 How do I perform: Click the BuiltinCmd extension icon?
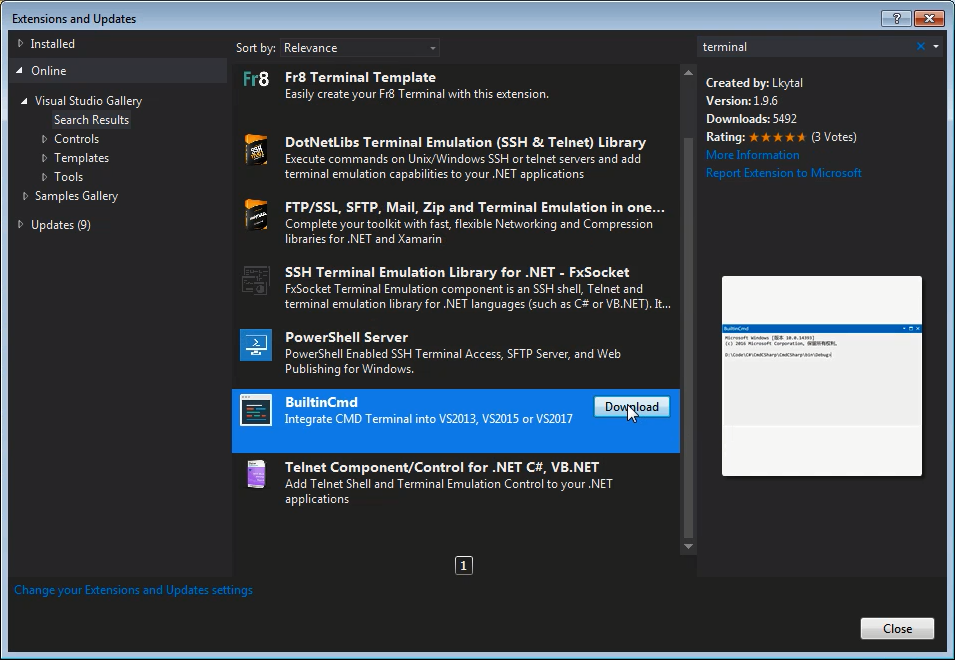pyautogui.click(x=256, y=410)
